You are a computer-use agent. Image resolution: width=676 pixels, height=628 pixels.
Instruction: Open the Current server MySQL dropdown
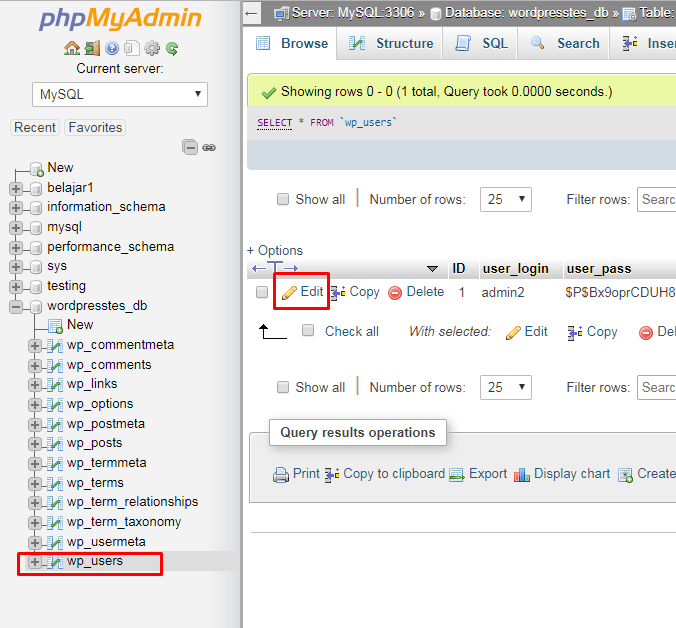120,94
